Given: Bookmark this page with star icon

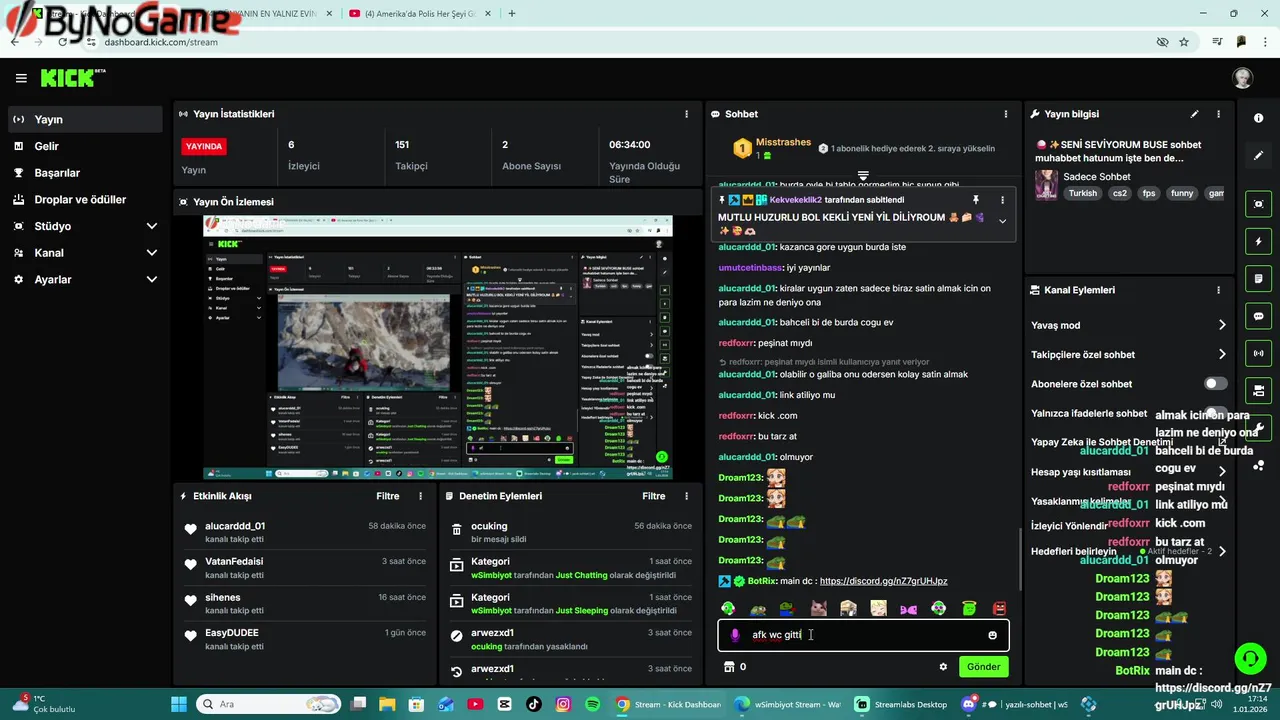Looking at the screenshot, I should coord(1184,42).
